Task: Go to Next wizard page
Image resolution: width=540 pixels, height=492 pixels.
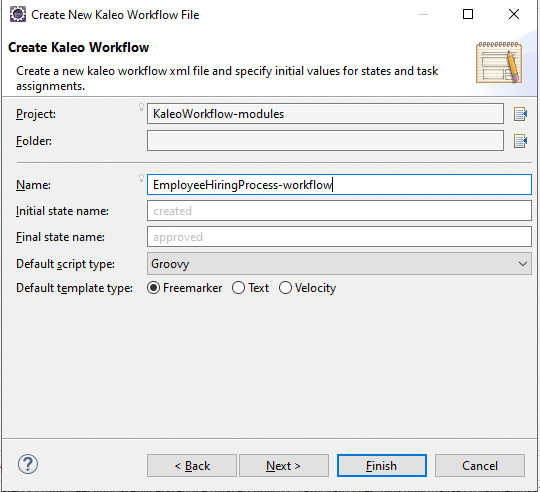Action: click(x=284, y=466)
